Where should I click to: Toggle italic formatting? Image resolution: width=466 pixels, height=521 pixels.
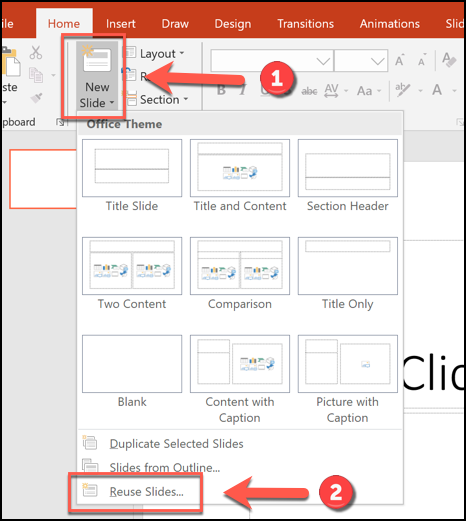click(243, 90)
